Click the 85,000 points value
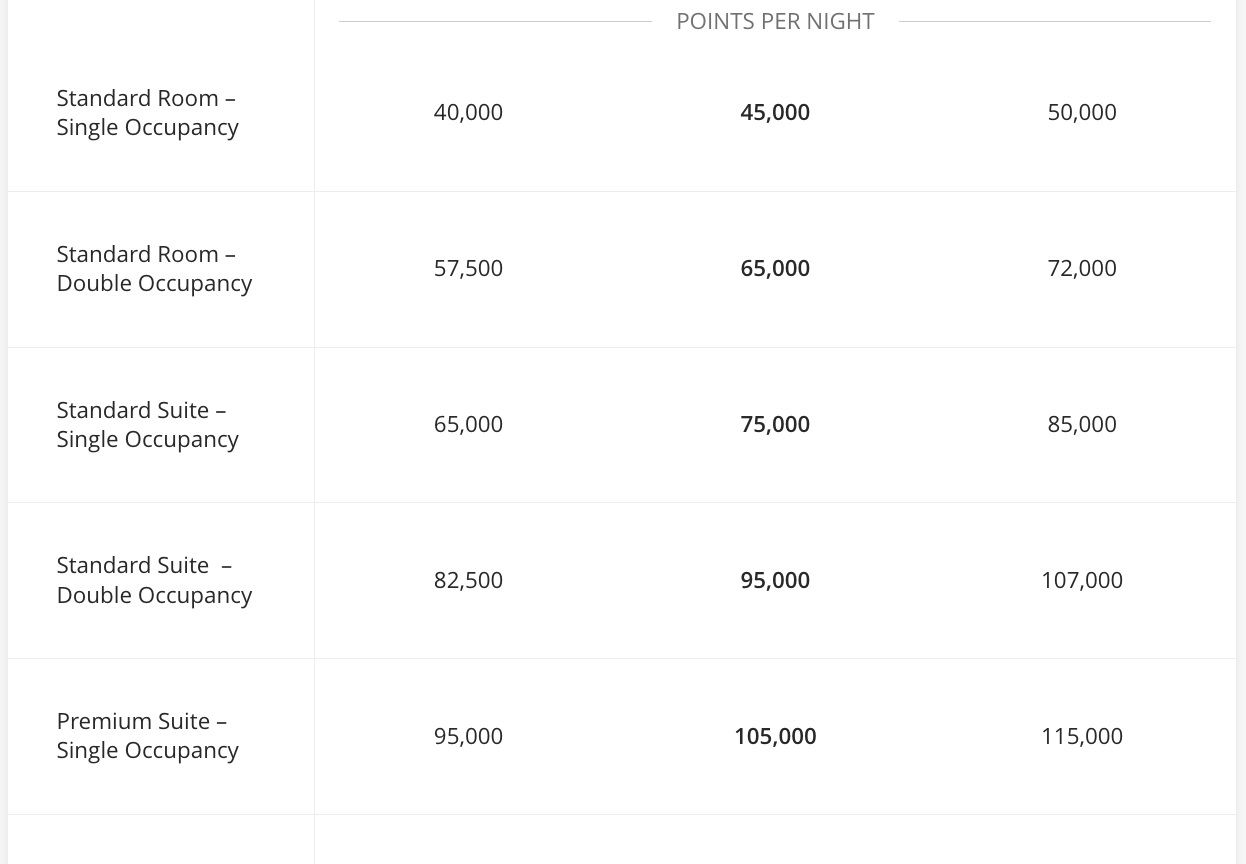The height and width of the screenshot is (864, 1246). pos(1081,424)
